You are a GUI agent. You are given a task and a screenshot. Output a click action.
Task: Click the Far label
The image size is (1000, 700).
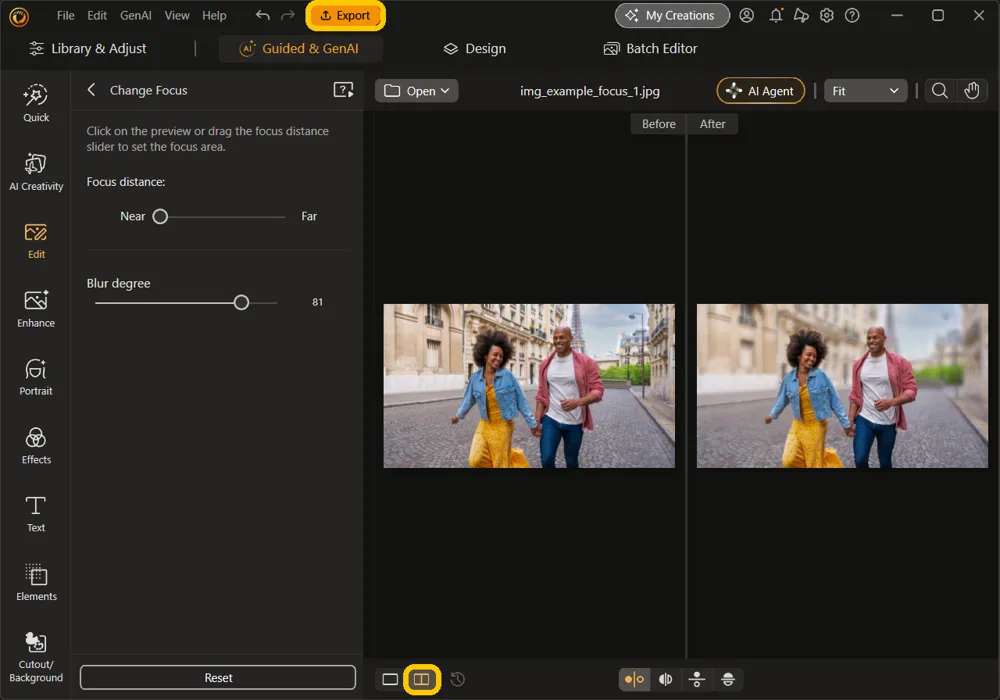click(309, 216)
